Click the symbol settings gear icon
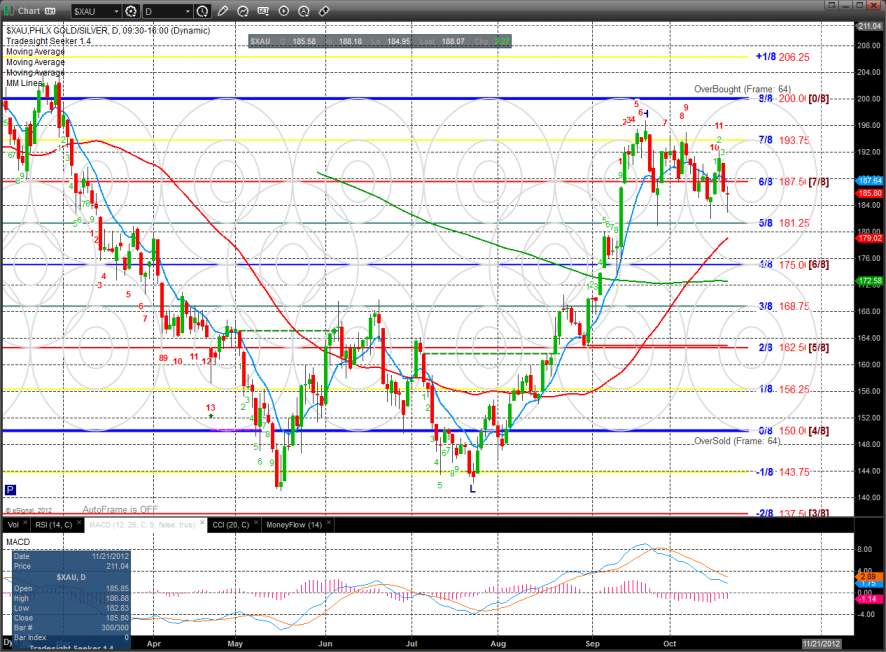 tap(130, 12)
